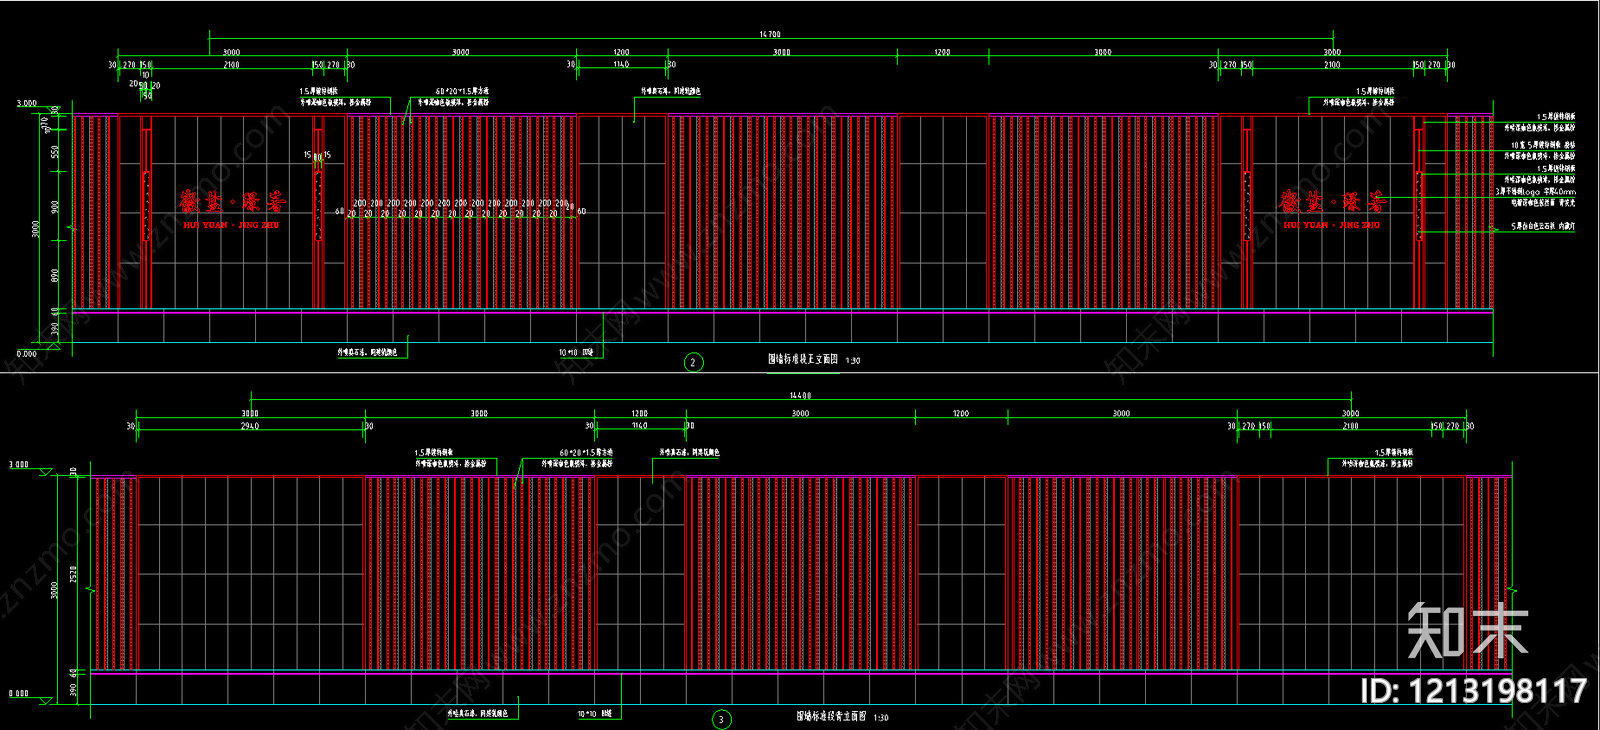Click the large white 知末 watermark logo
The height and width of the screenshot is (730, 1600).
1467,632
